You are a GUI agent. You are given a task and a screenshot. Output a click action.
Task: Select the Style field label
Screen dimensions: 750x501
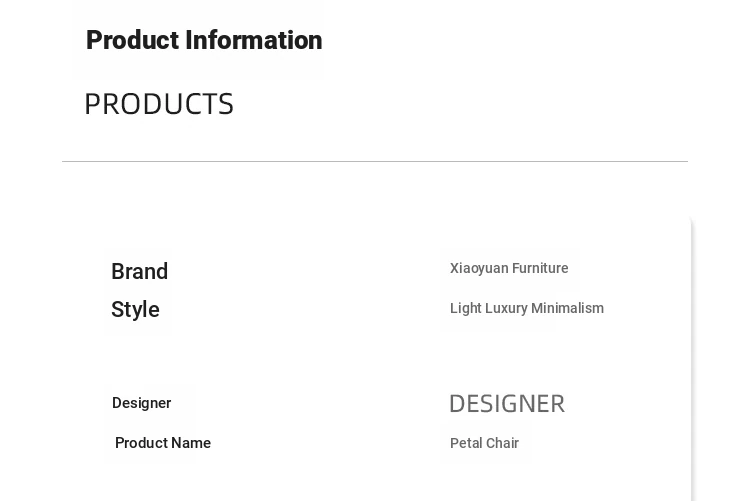[135, 310]
